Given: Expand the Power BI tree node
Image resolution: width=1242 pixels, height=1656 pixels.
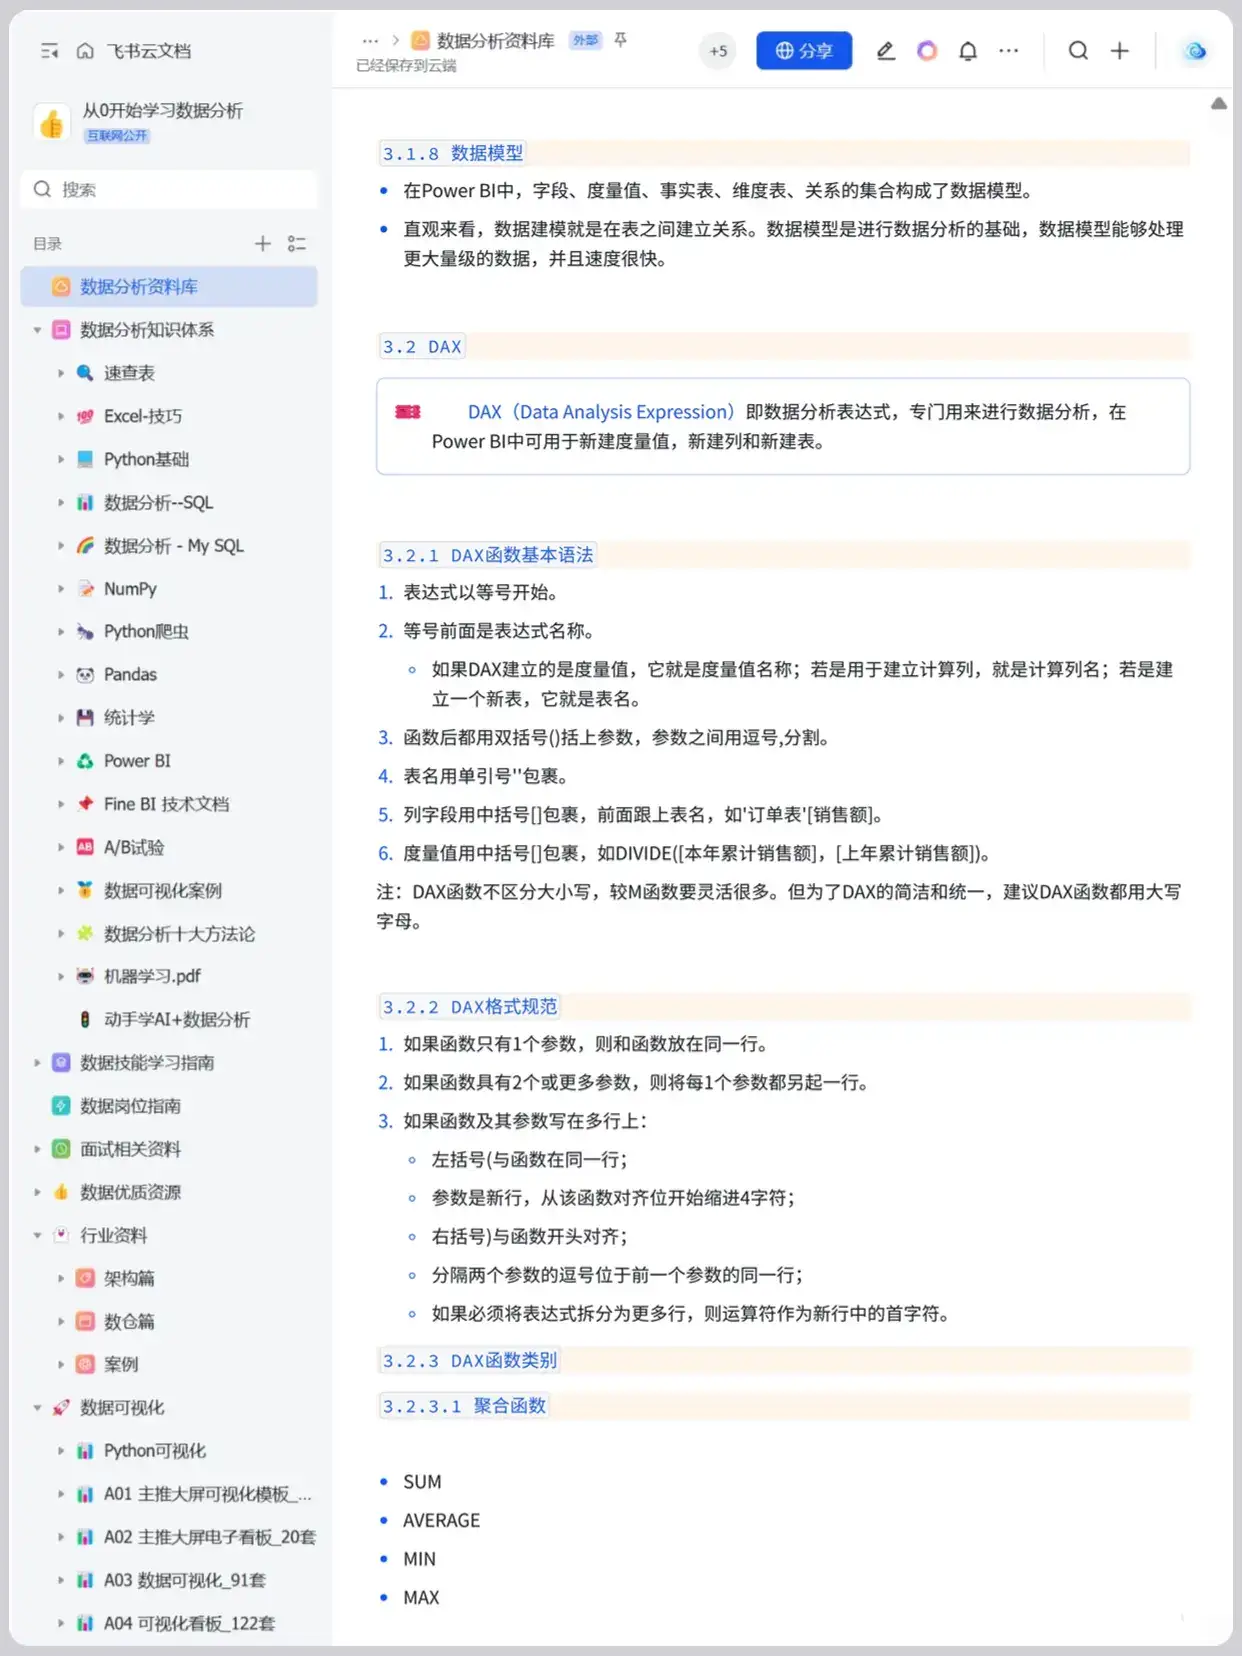Looking at the screenshot, I should click(60, 761).
